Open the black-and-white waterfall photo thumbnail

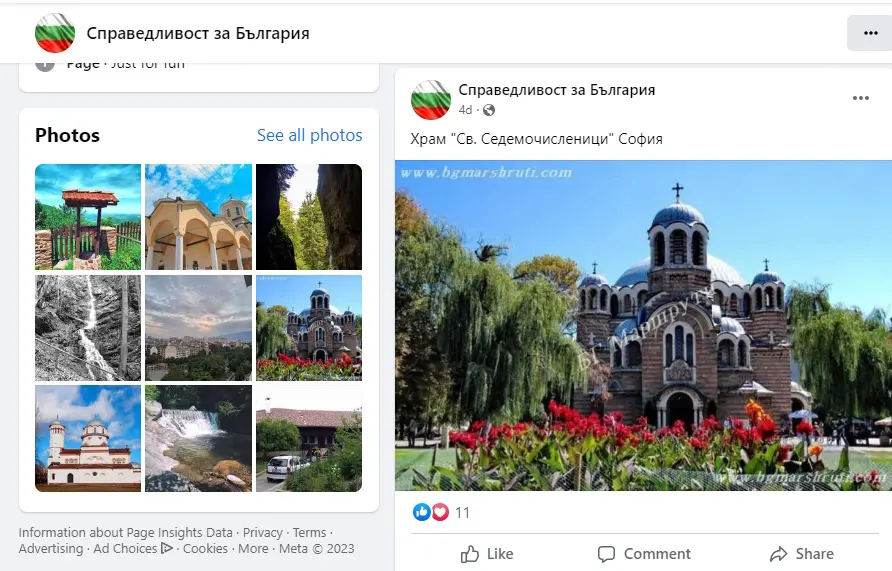point(88,328)
